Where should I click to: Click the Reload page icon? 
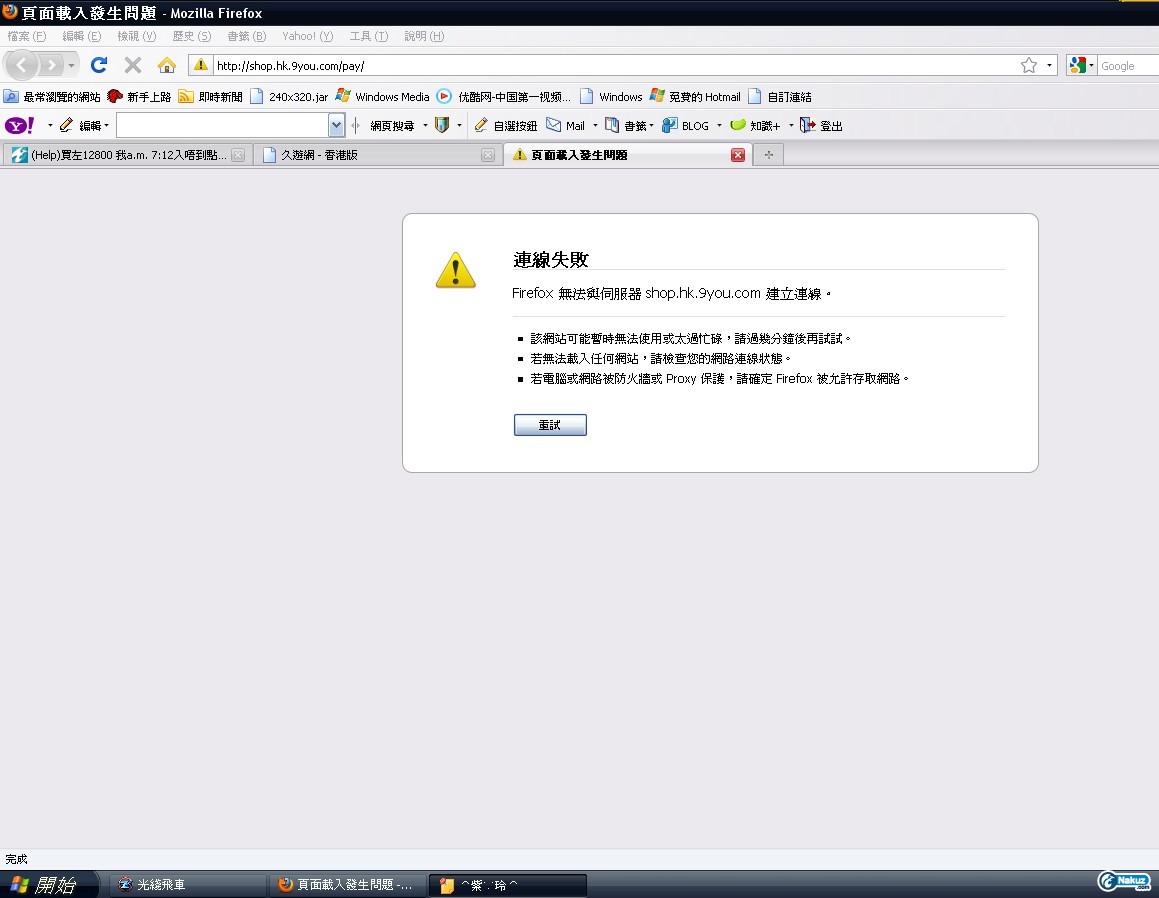(x=98, y=65)
